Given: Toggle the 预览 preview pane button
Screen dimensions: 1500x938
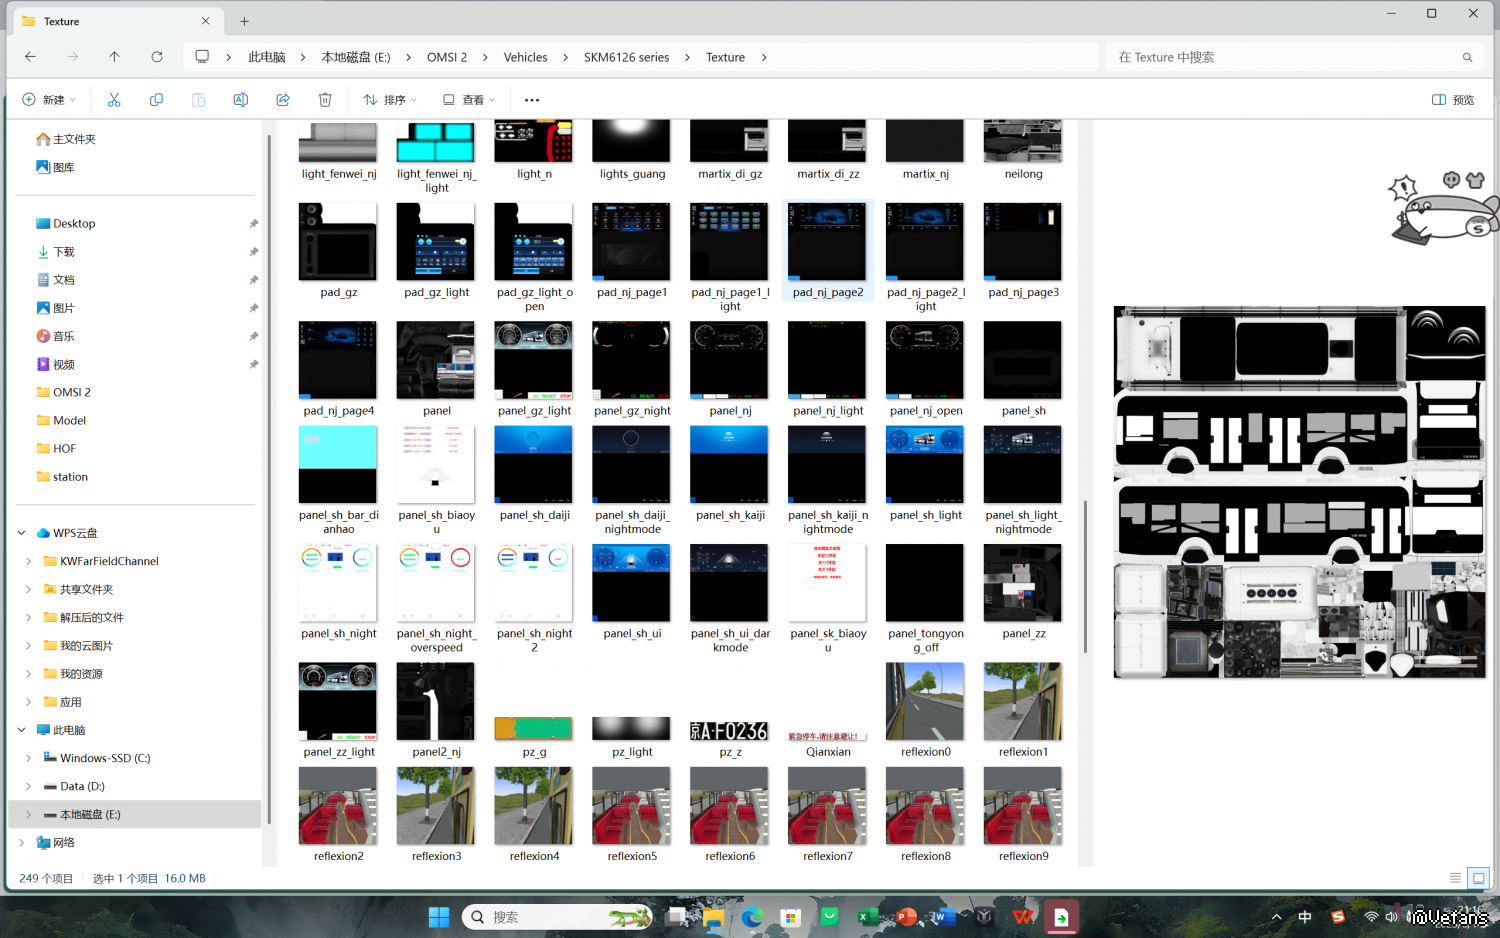Looking at the screenshot, I should tap(1453, 100).
